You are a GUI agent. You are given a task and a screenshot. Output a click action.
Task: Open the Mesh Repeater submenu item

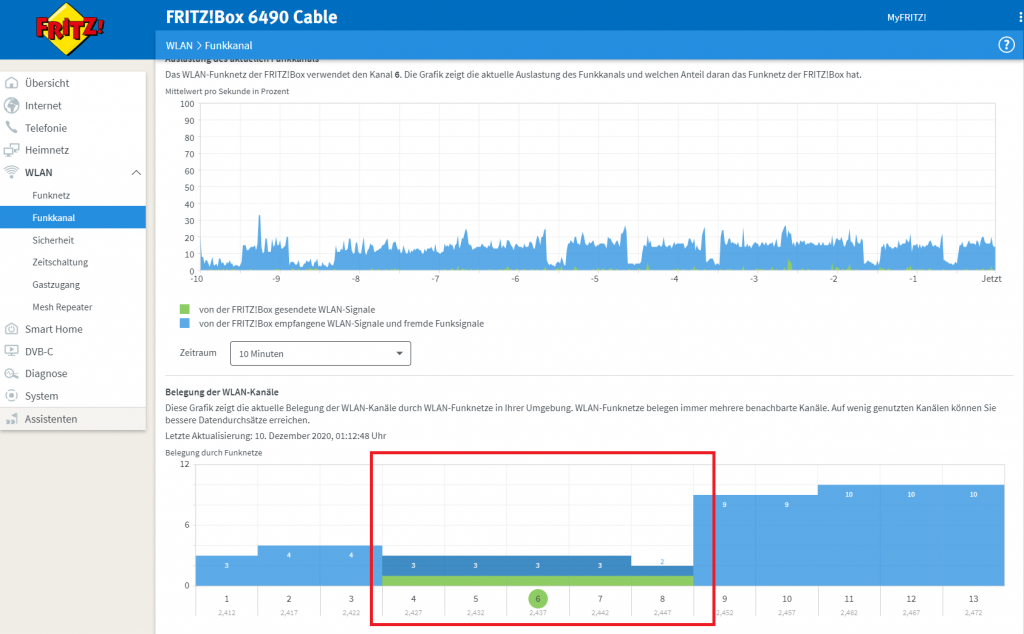(x=62, y=307)
